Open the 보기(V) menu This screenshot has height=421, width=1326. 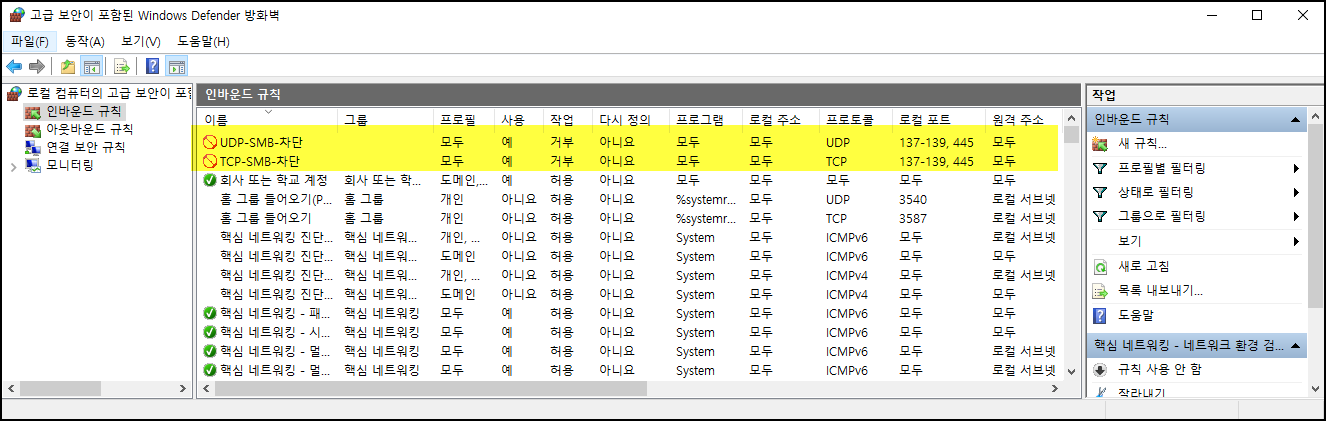tap(141, 41)
